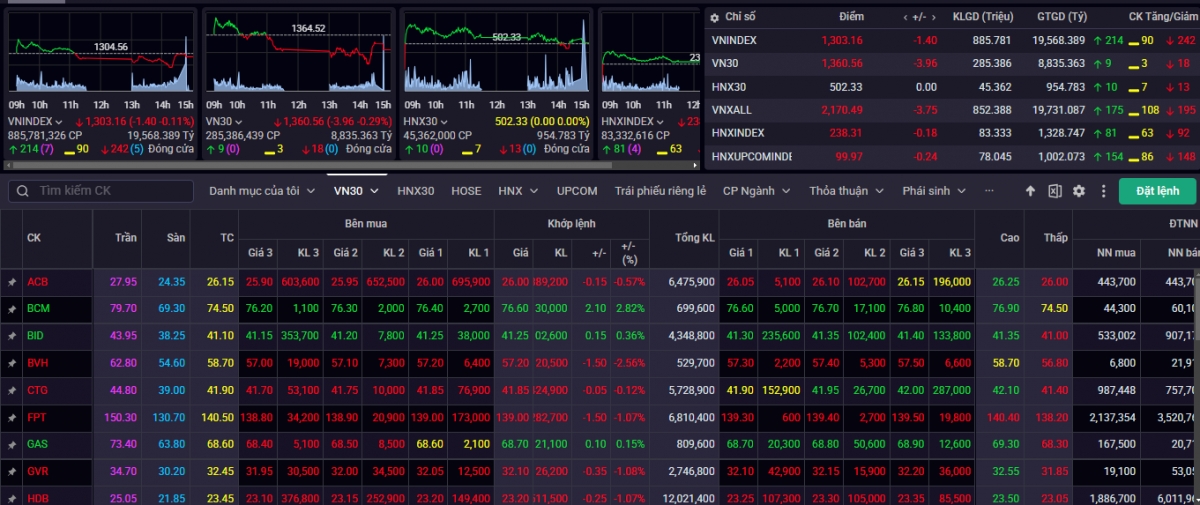Image resolution: width=1200 pixels, height=505 pixels.
Task: Focus the Tìm kiếm CK search field
Action: 100,191
